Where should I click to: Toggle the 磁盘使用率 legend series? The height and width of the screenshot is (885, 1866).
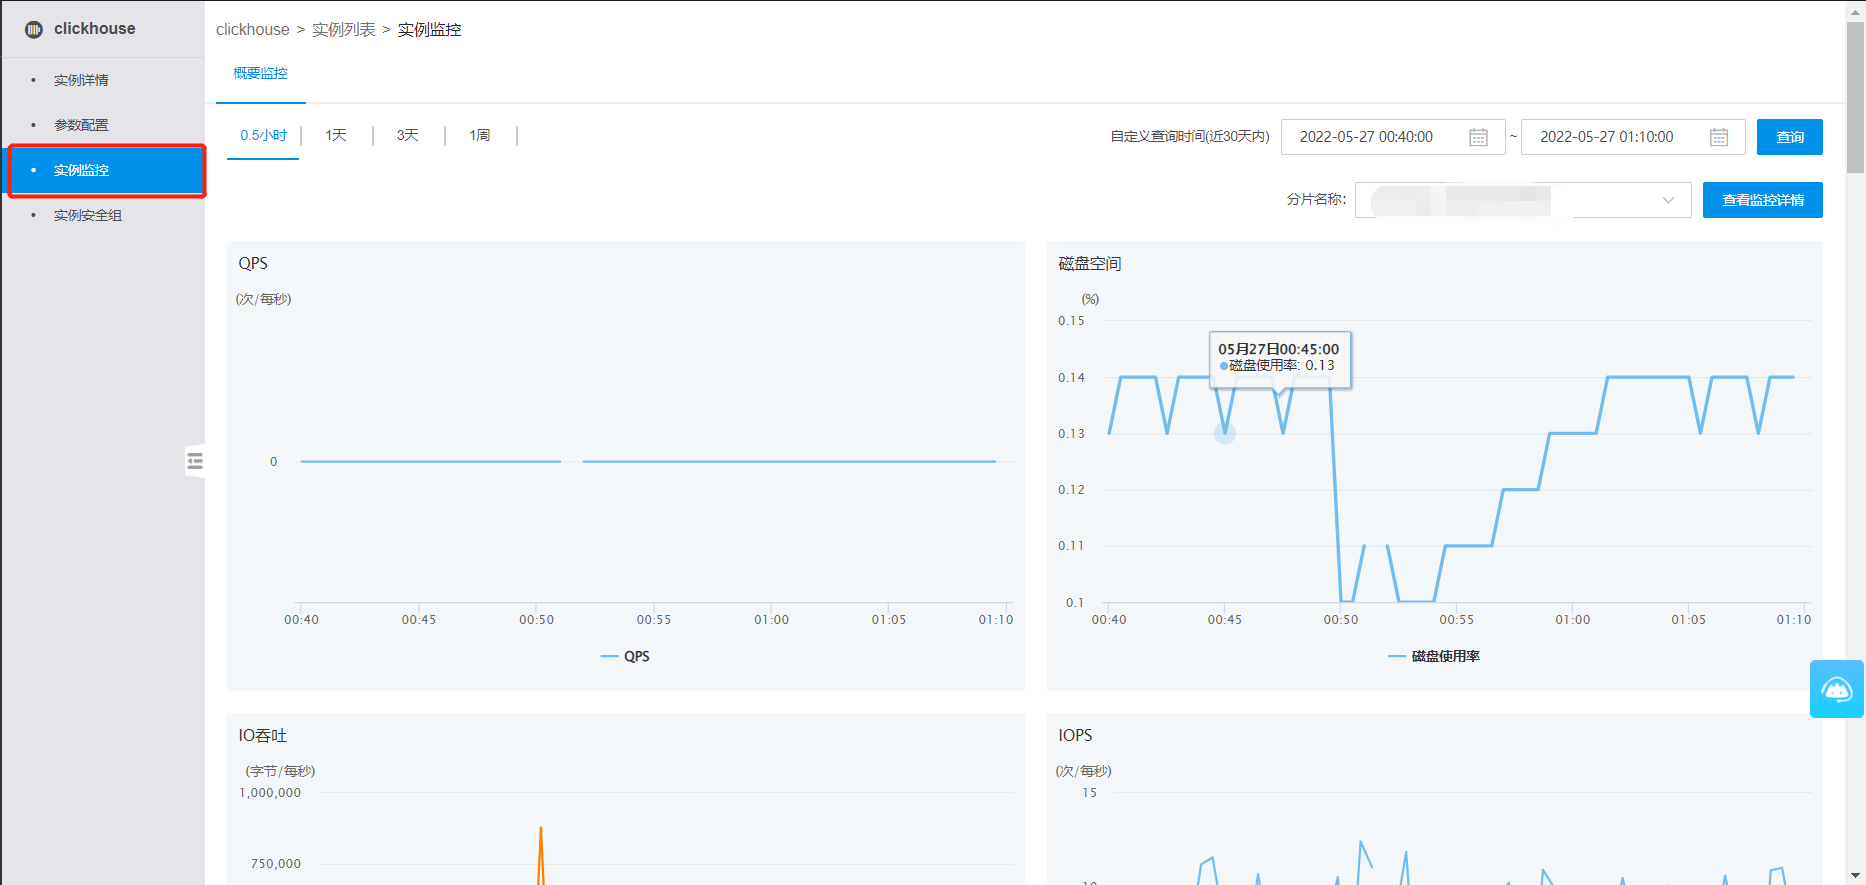coord(1434,656)
